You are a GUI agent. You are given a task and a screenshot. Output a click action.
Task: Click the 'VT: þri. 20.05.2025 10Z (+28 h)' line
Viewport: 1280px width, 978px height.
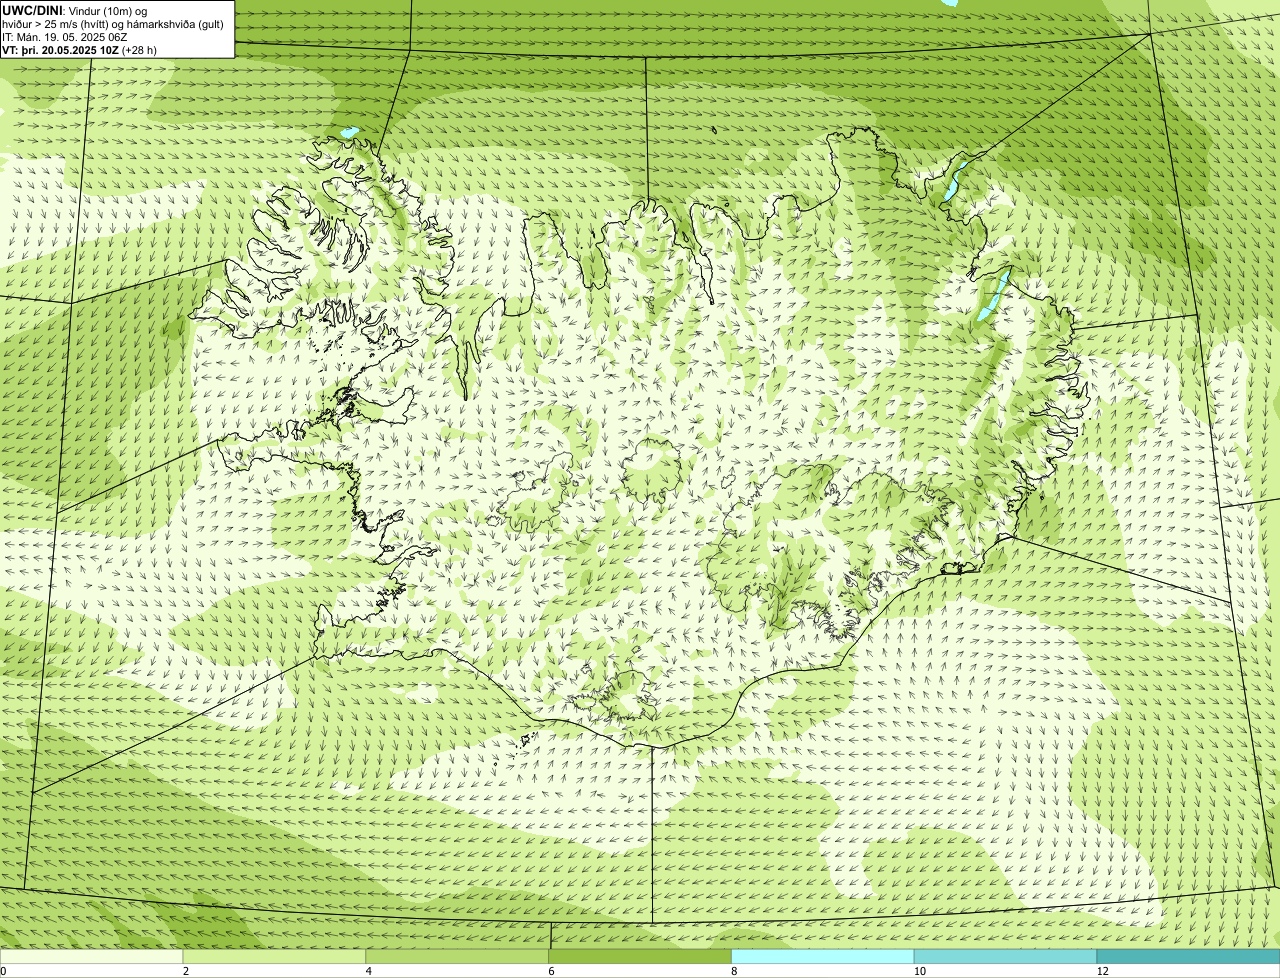point(79,49)
